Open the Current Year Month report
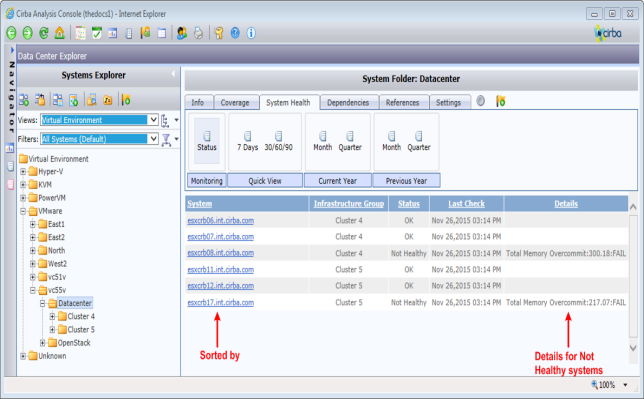 (x=323, y=141)
